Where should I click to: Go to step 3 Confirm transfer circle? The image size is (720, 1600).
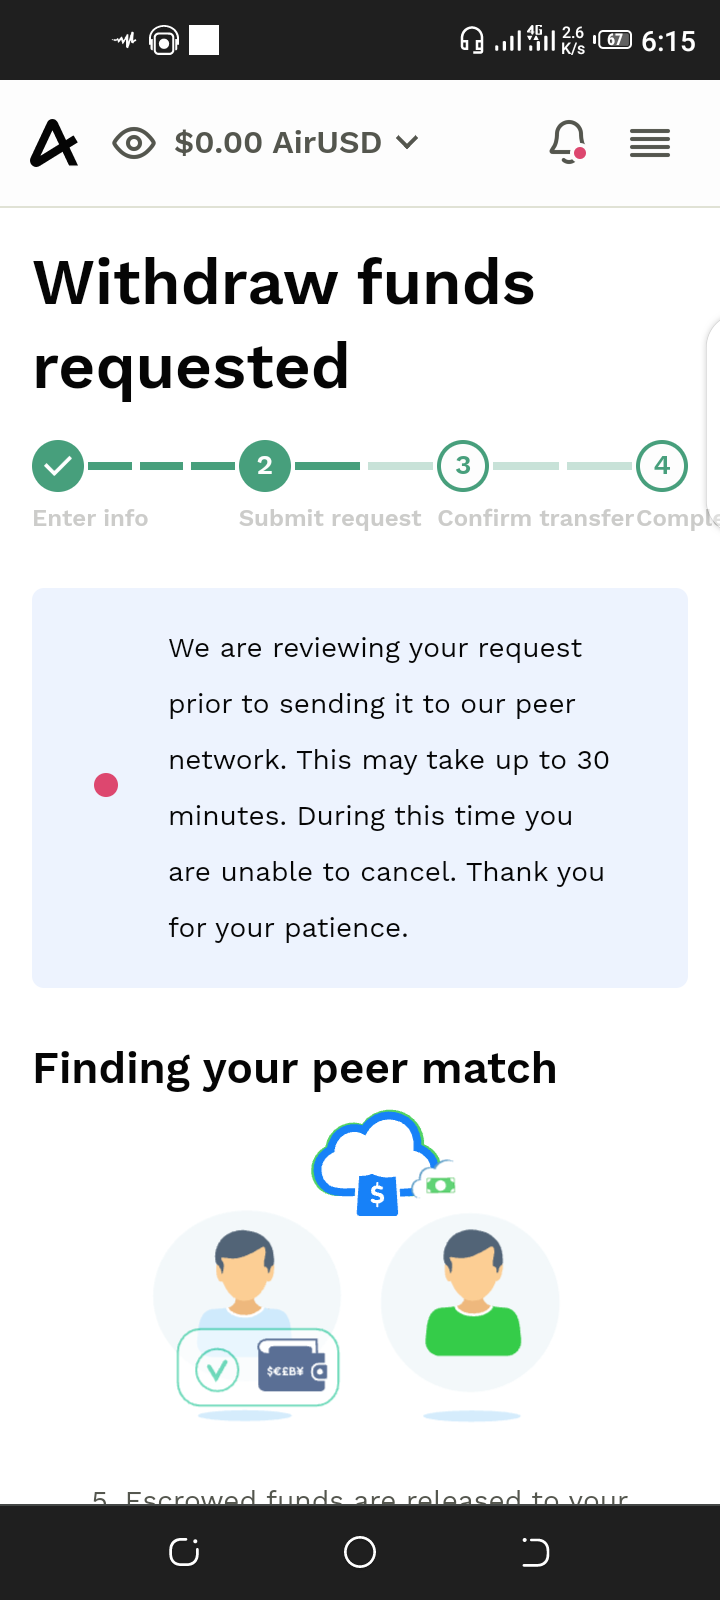pos(463,466)
